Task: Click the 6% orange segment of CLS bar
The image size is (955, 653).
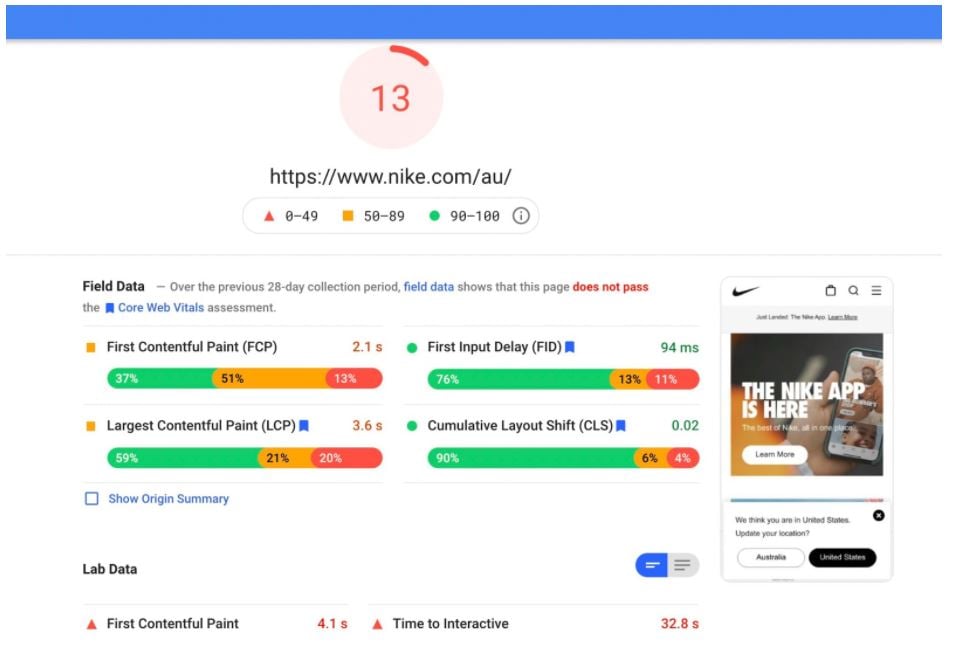Action: [651, 457]
